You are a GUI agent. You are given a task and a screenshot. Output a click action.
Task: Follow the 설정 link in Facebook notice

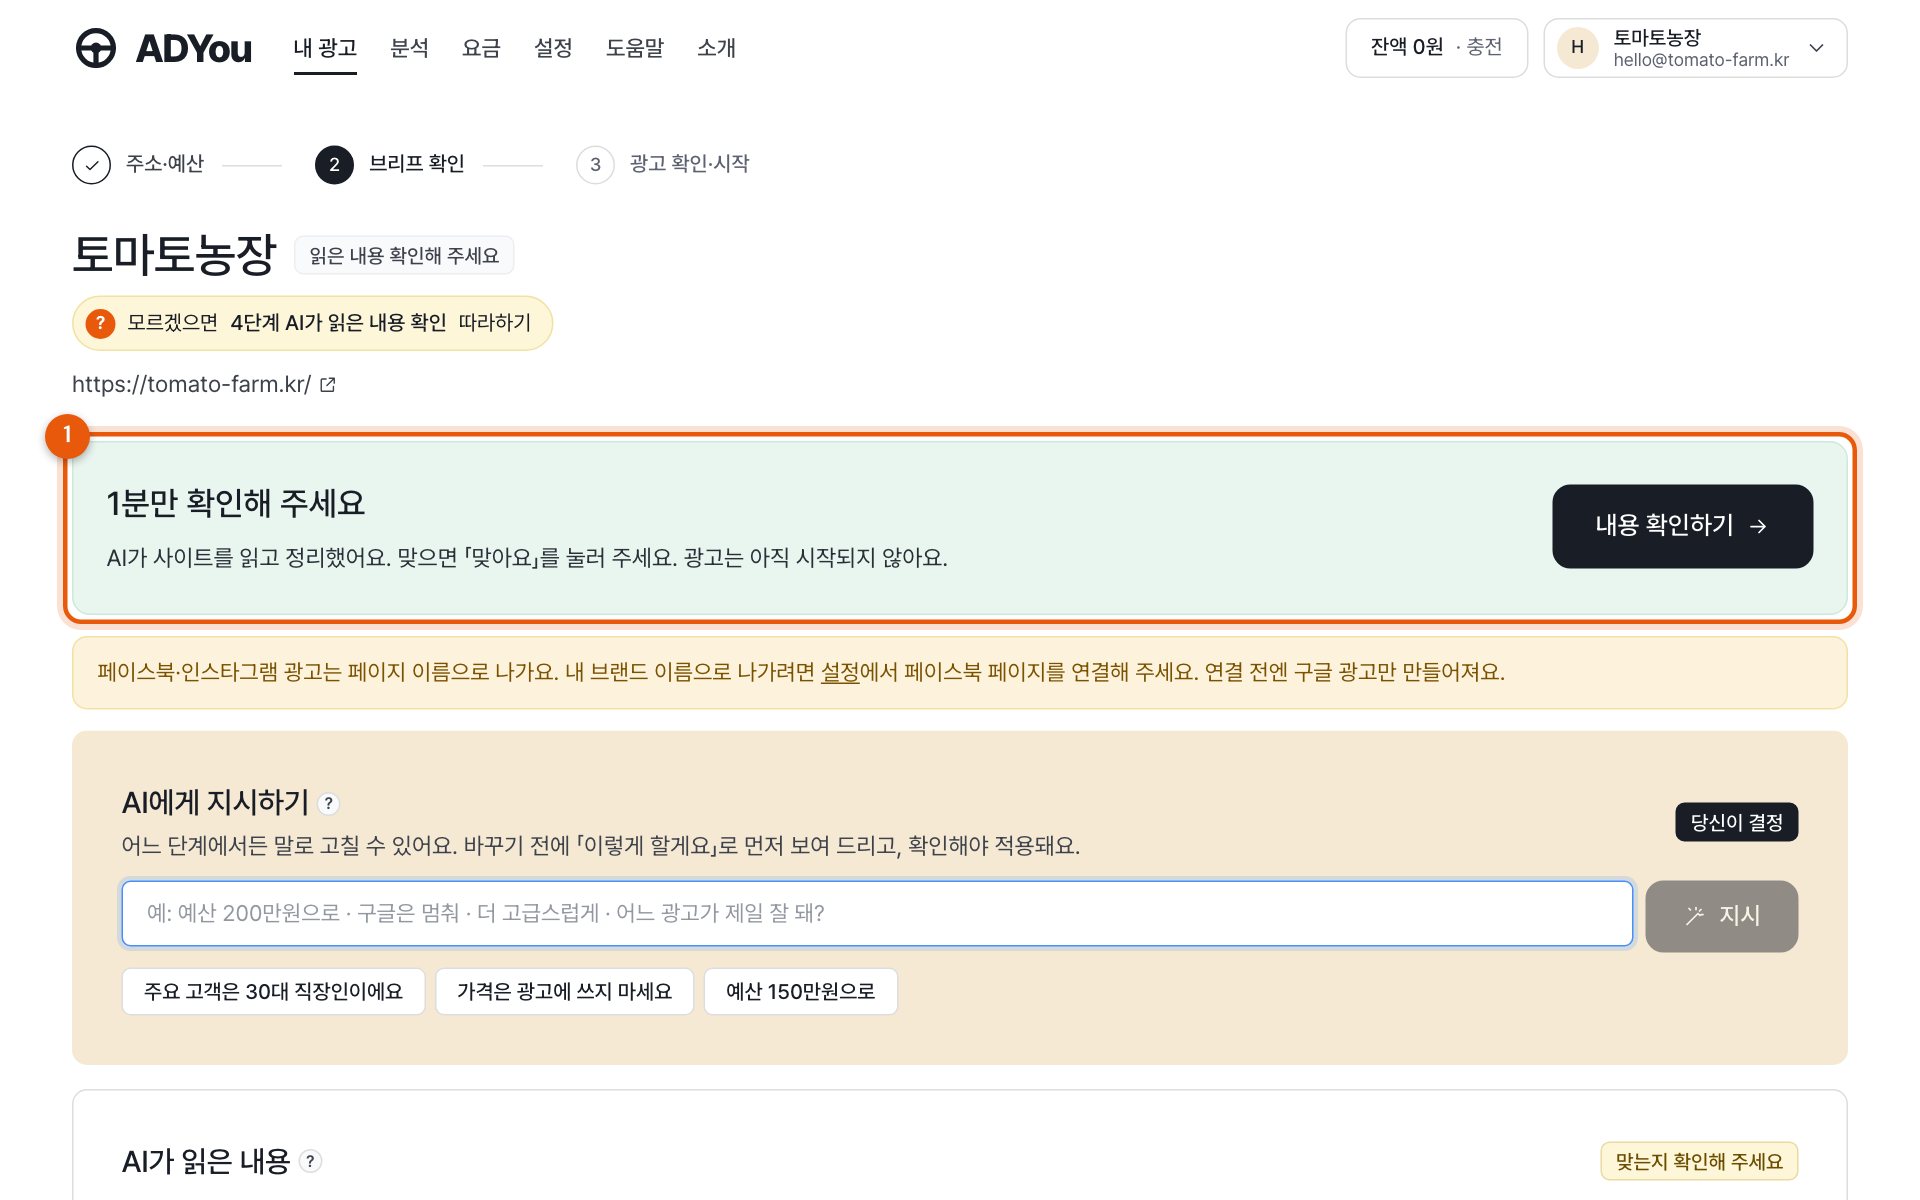point(839,672)
